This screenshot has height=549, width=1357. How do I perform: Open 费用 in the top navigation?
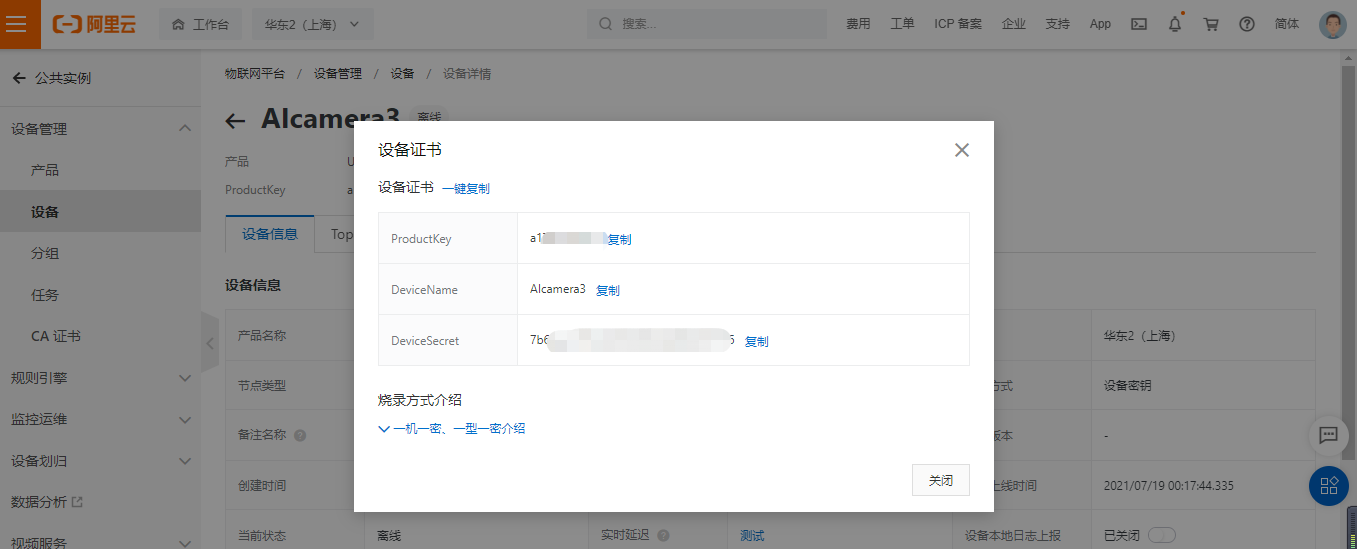point(858,24)
